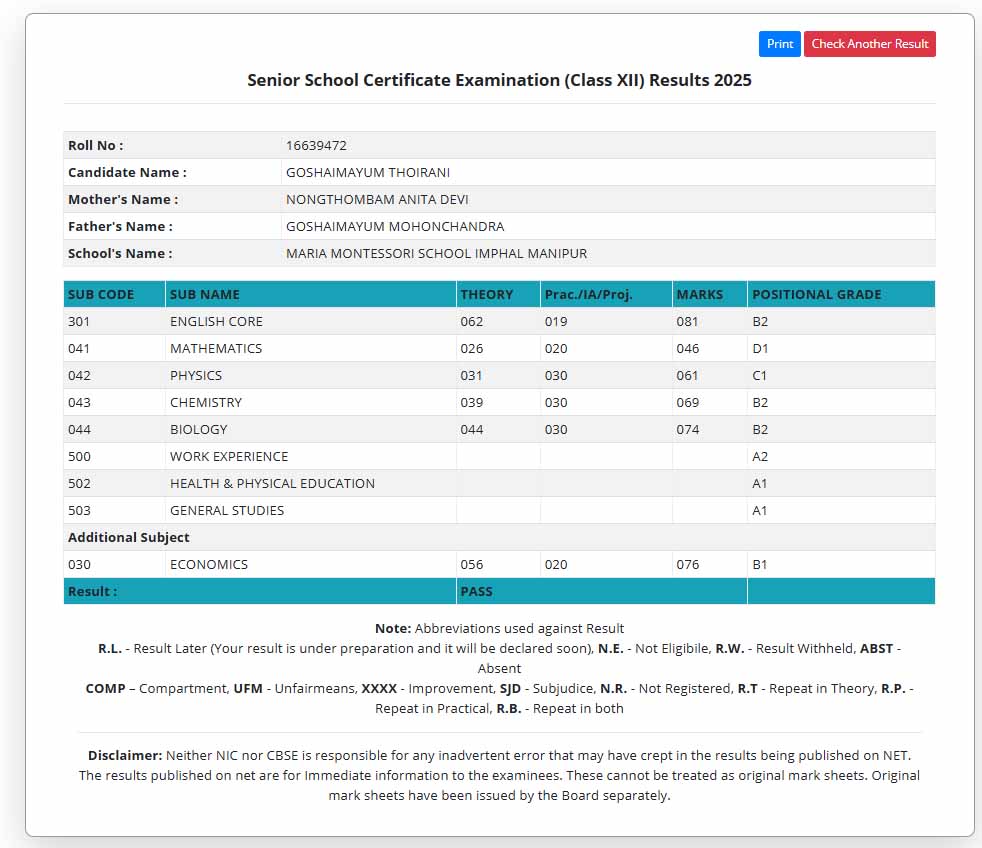Image resolution: width=982 pixels, height=848 pixels.
Task: Click the PHYSICS total marks value 061
Action: 688,376
